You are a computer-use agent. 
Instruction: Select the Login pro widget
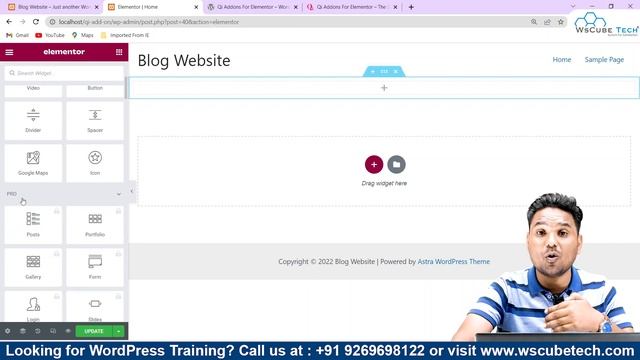tap(33, 307)
